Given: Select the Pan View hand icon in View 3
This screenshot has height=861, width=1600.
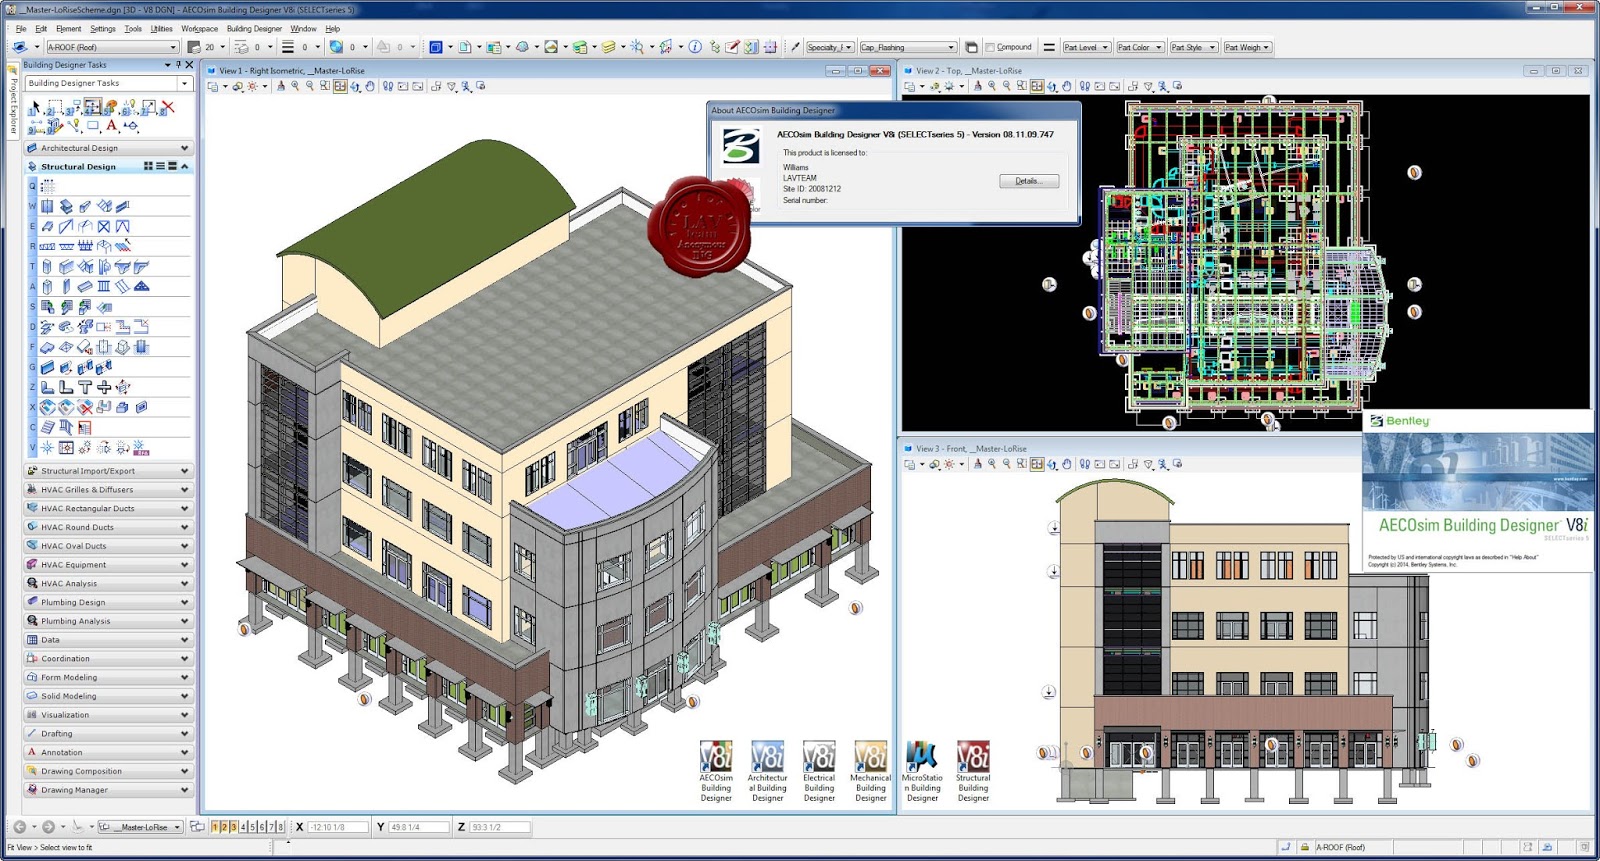Looking at the screenshot, I should tap(1067, 464).
